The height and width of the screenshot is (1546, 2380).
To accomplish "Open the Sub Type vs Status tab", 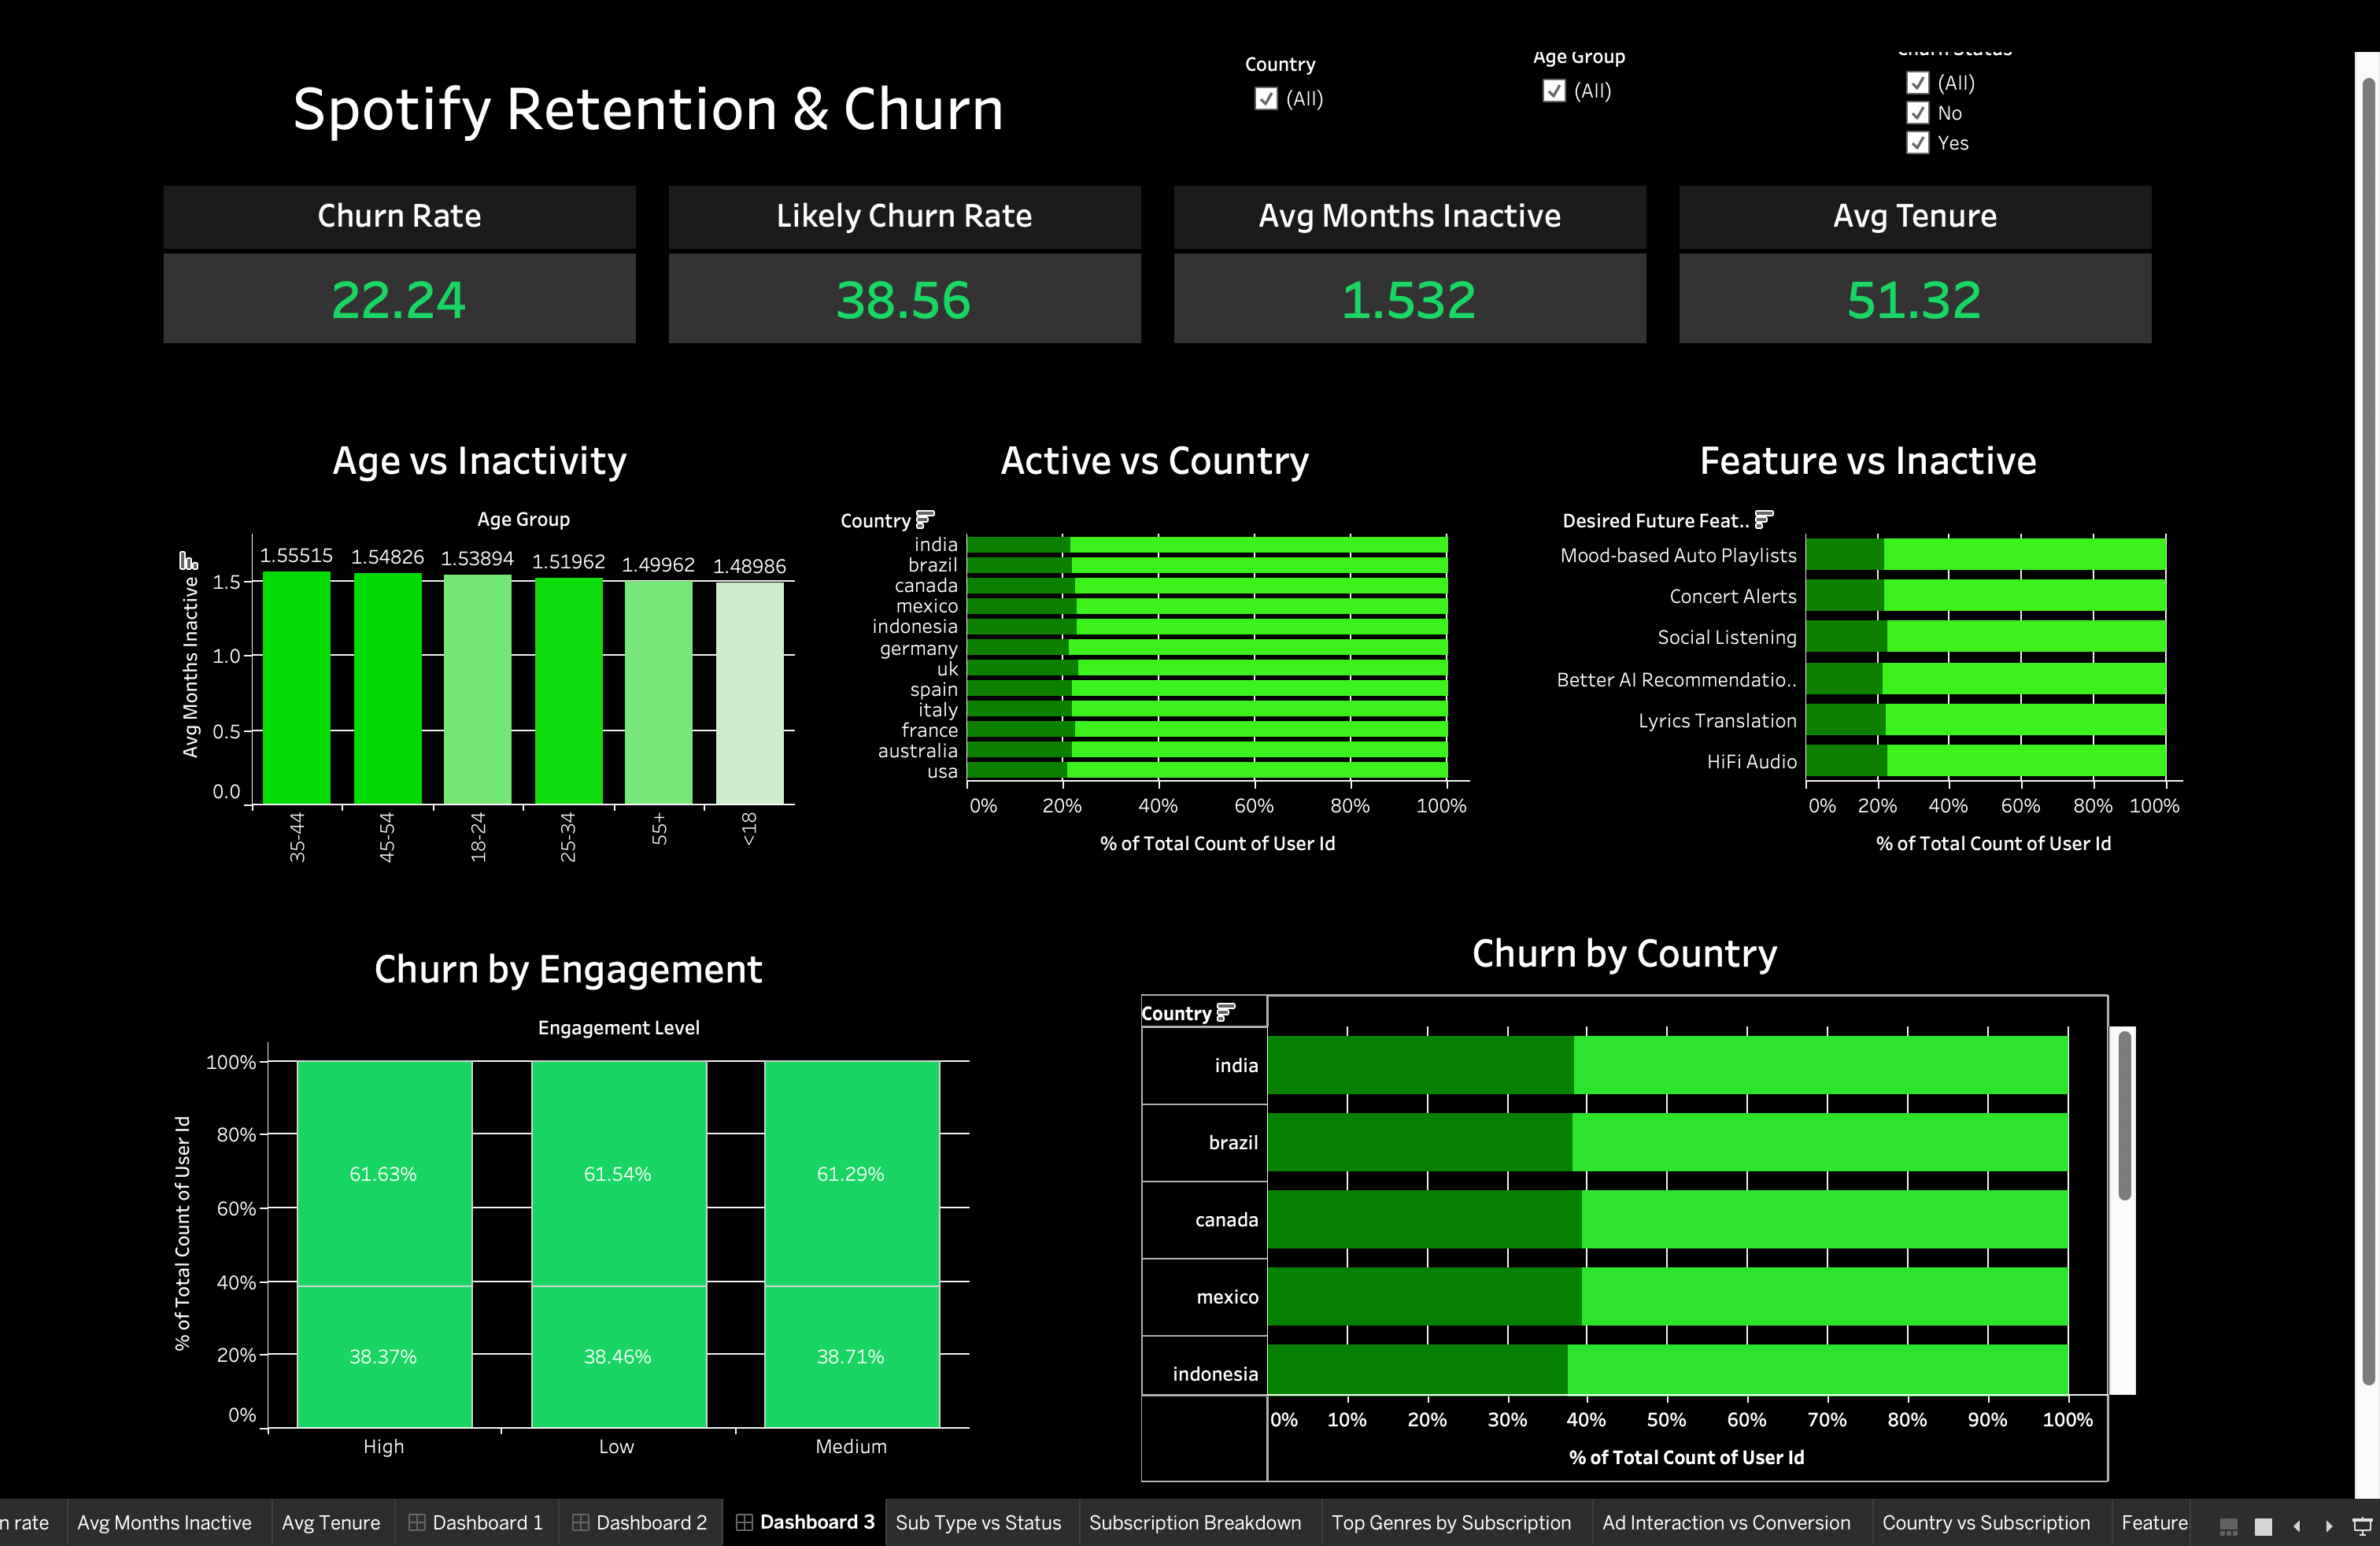I will click(978, 1522).
